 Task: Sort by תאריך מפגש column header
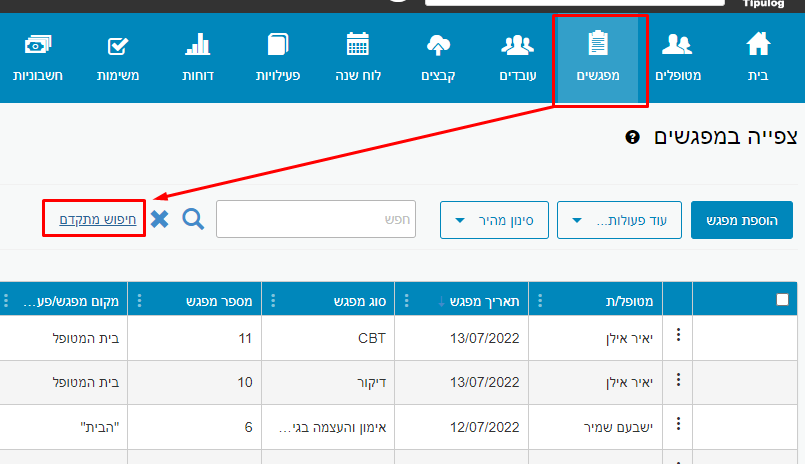[484, 301]
